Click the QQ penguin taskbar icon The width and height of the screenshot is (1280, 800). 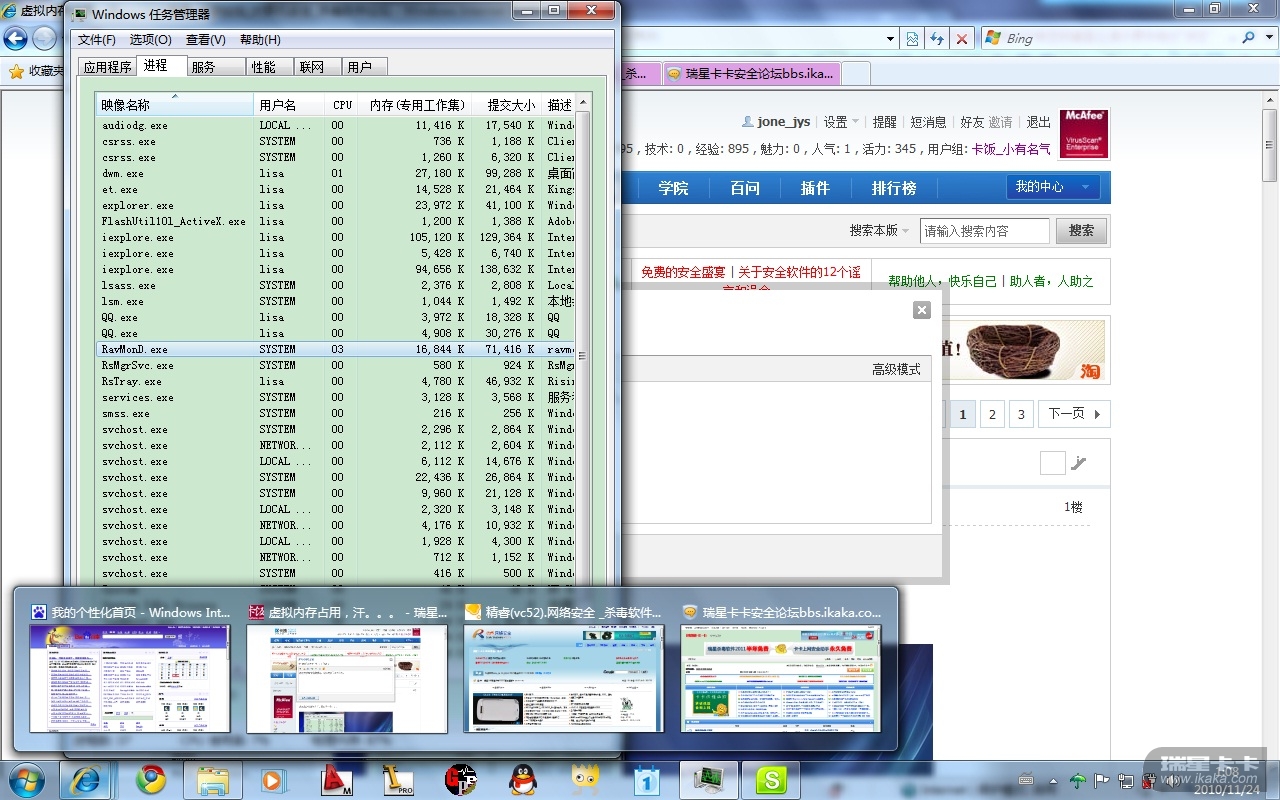[523, 779]
